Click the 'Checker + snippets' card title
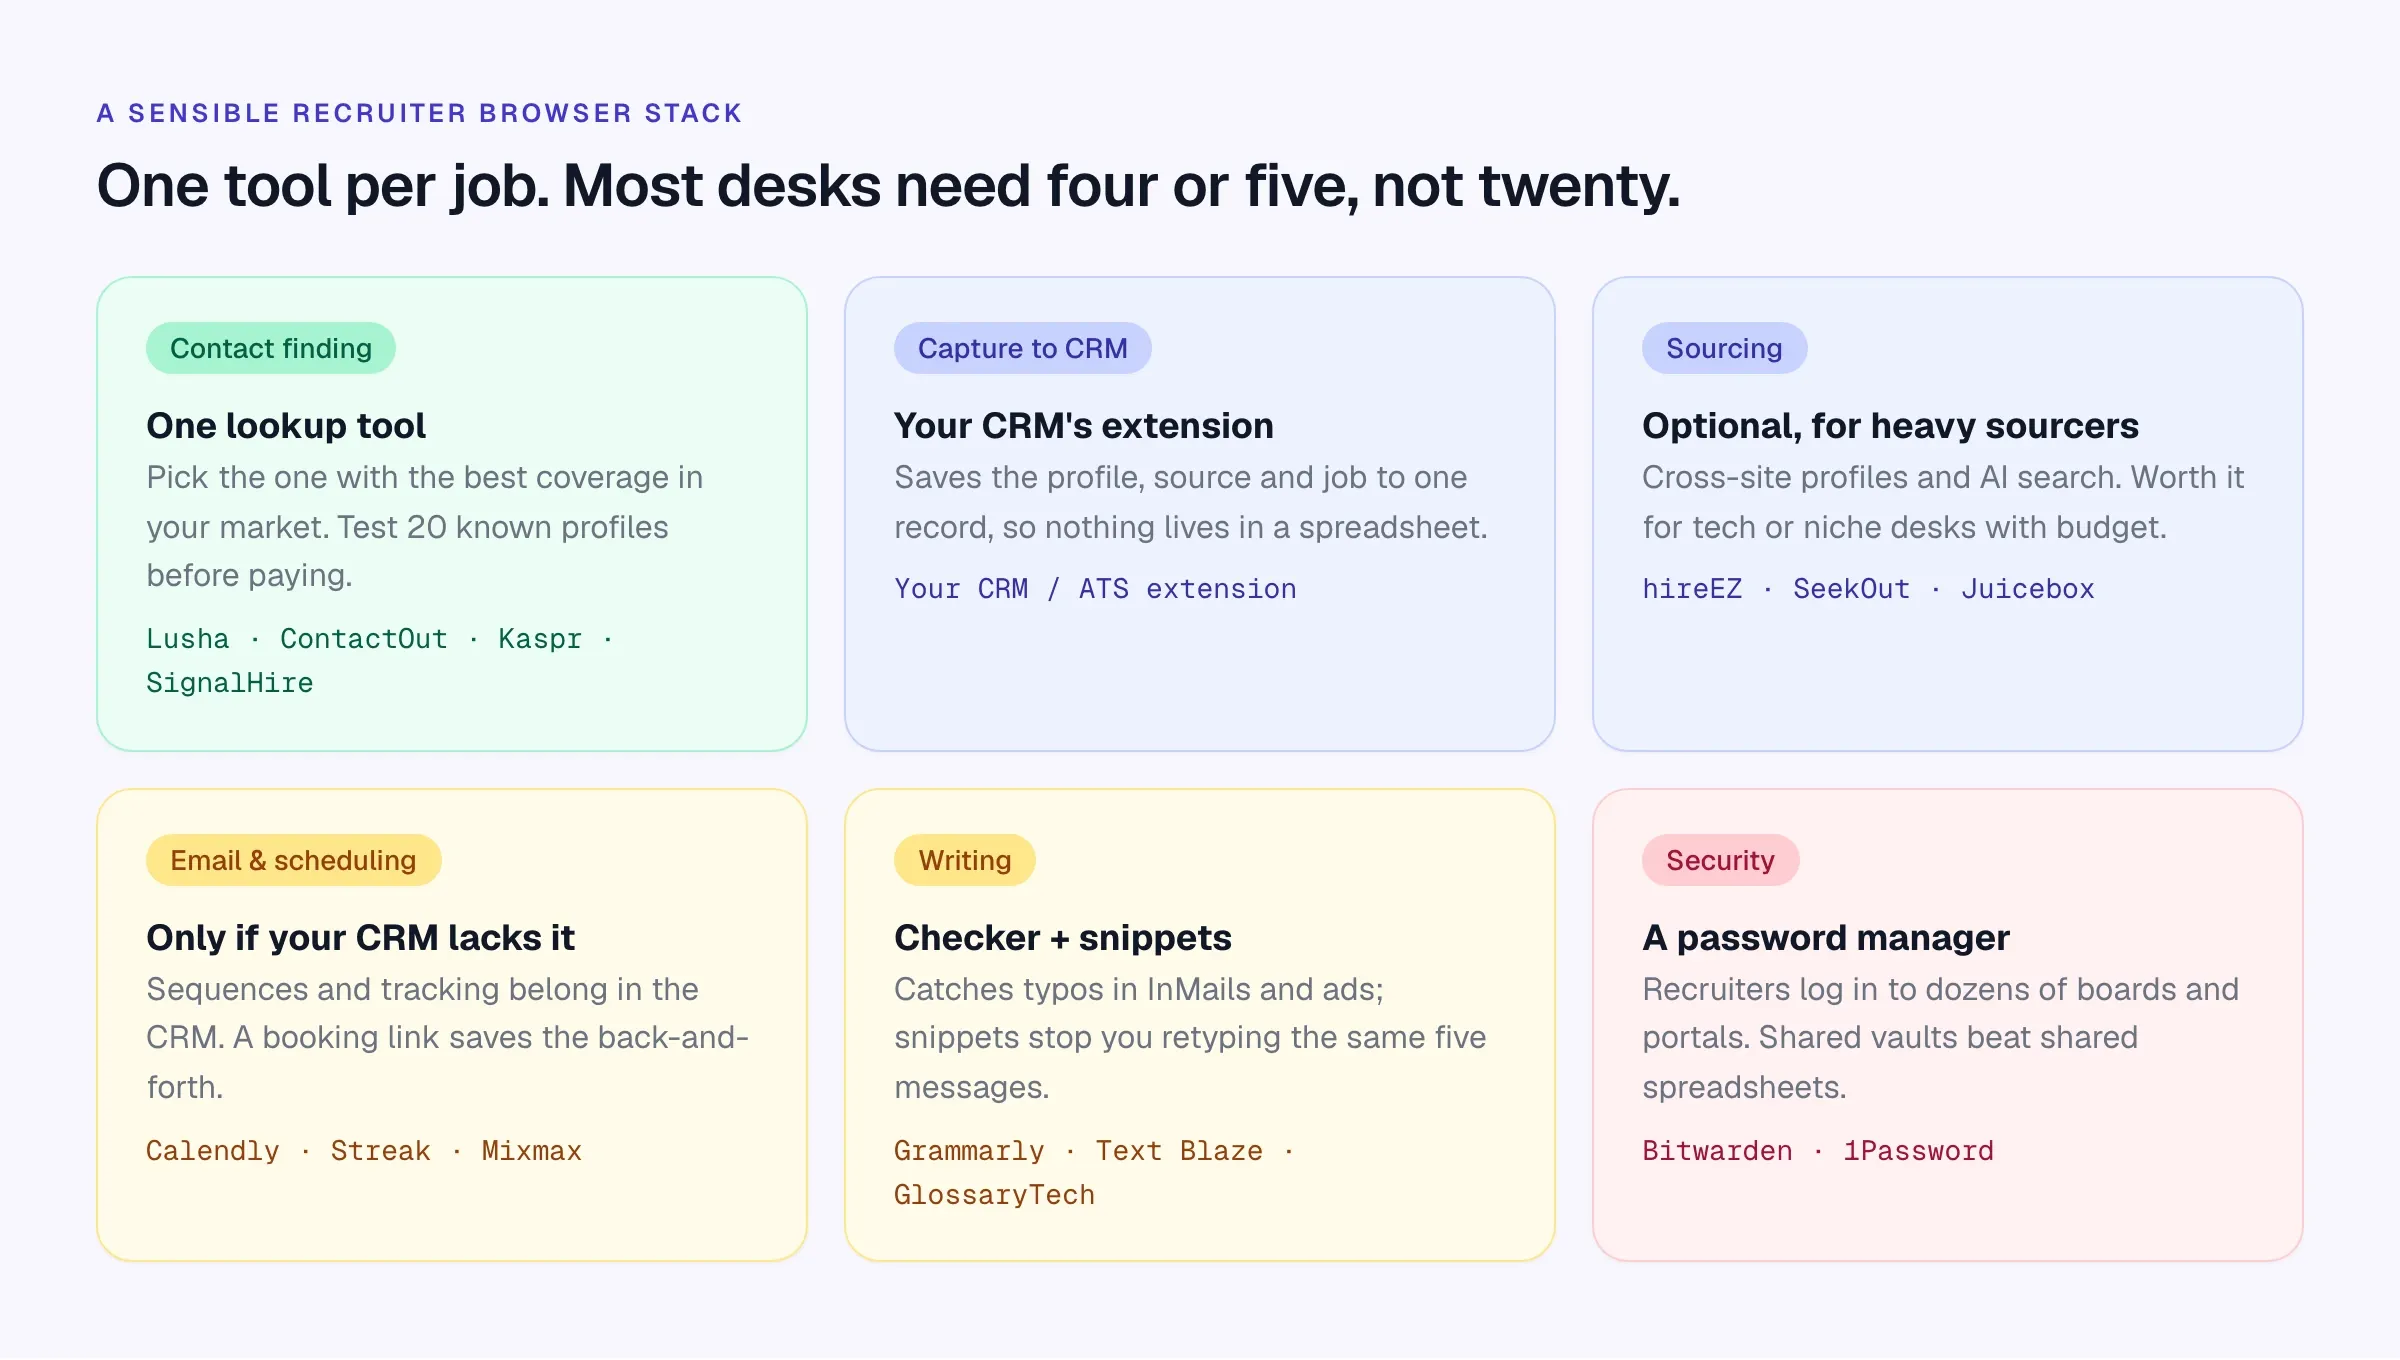The width and height of the screenshot is (2400, 1360). point(1063,938)
